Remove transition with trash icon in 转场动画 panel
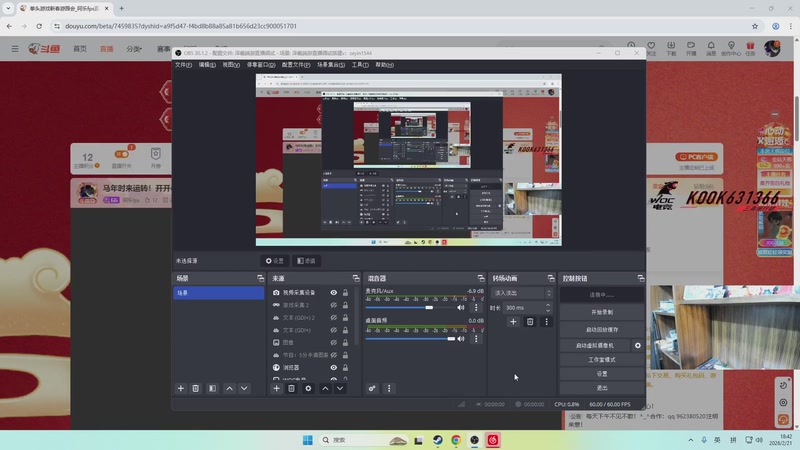Screen dimensions: 800x450 530,321
